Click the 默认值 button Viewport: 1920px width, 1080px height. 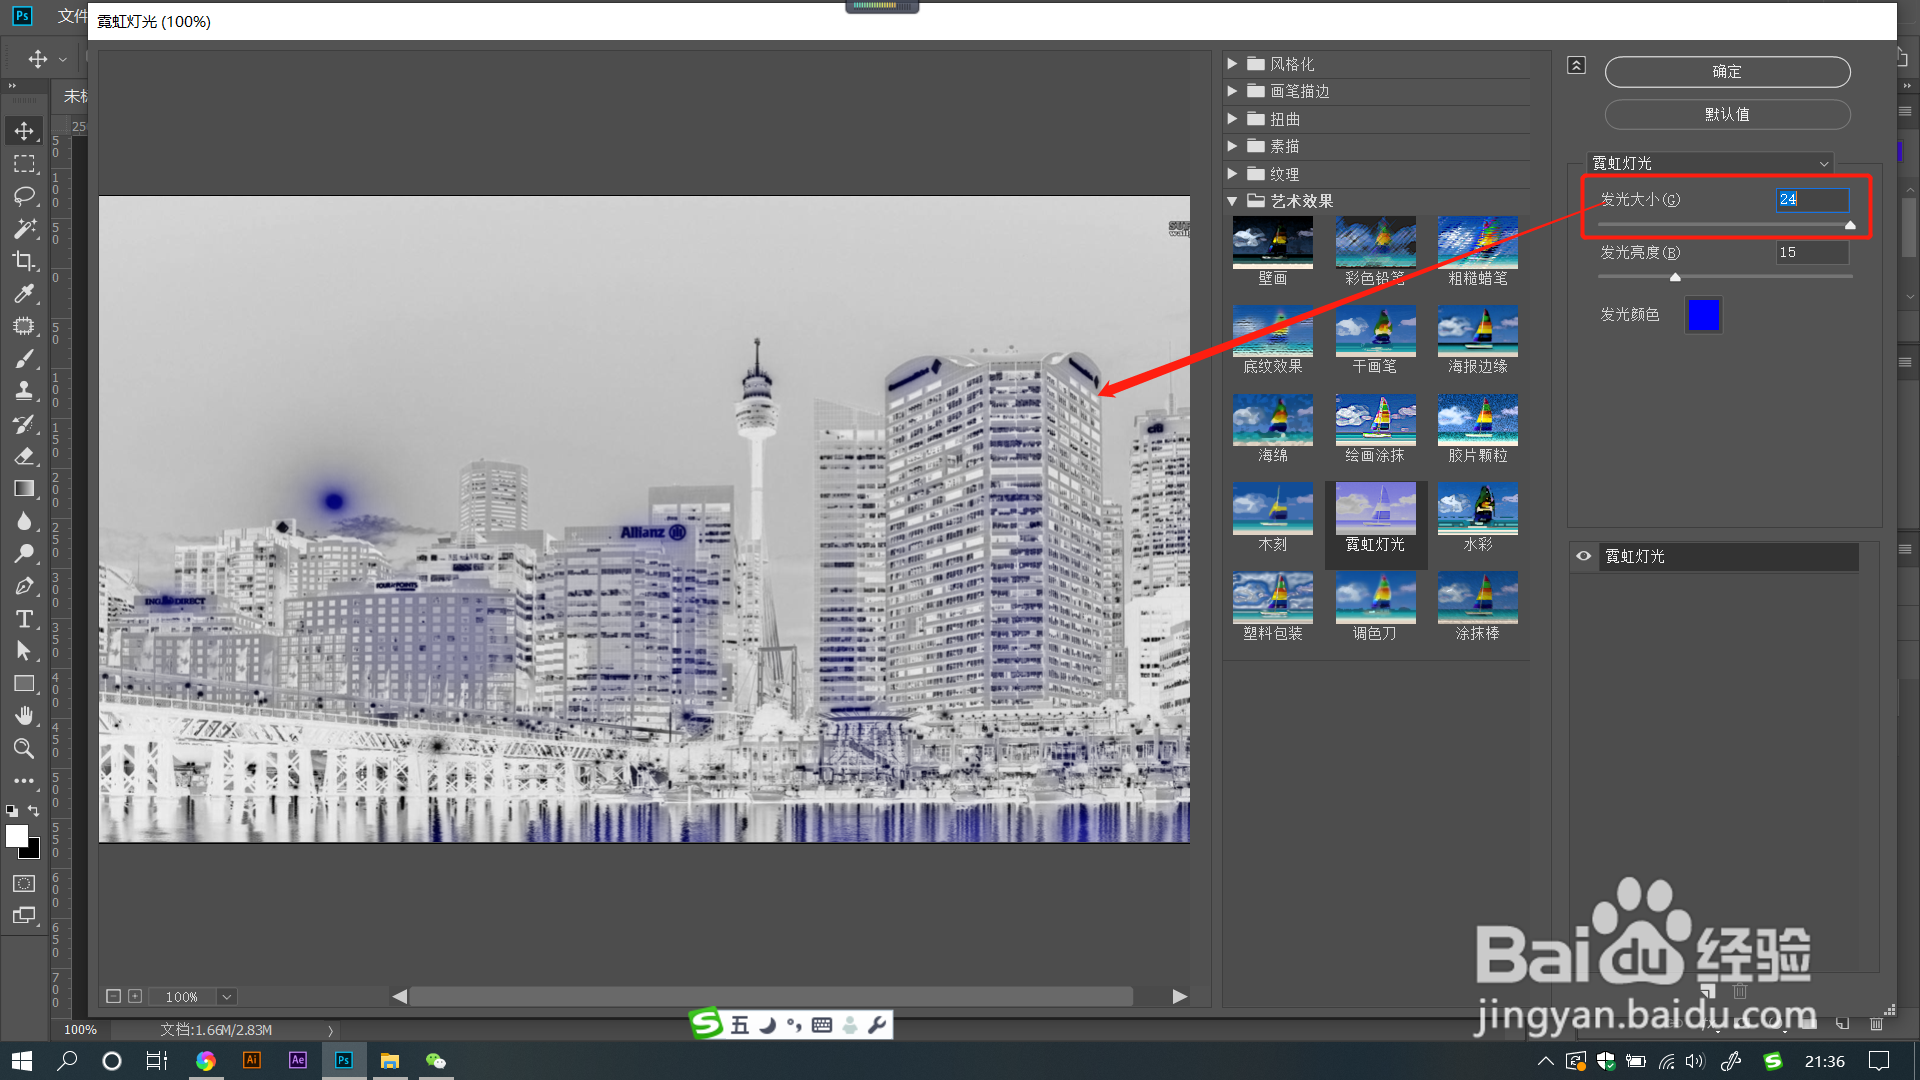click(x=1727, y=115)
